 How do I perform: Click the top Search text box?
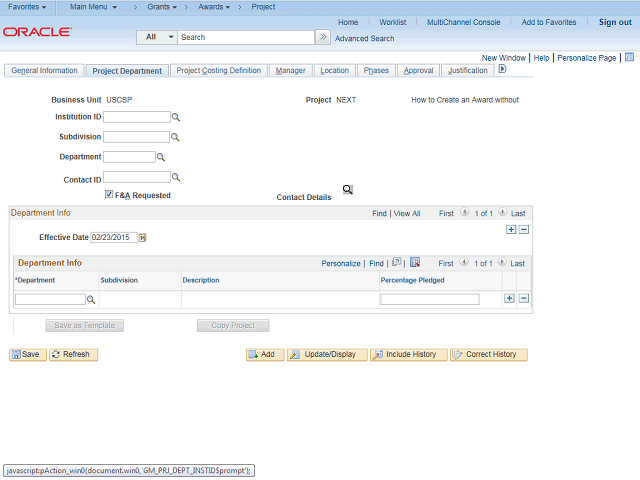246,37
